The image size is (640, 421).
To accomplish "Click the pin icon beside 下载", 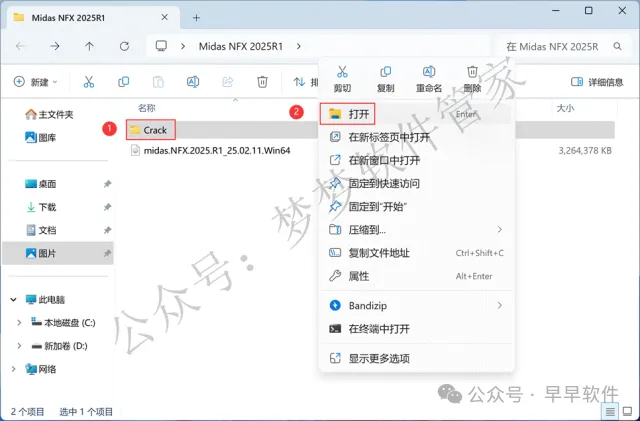I will click(107, 207).
